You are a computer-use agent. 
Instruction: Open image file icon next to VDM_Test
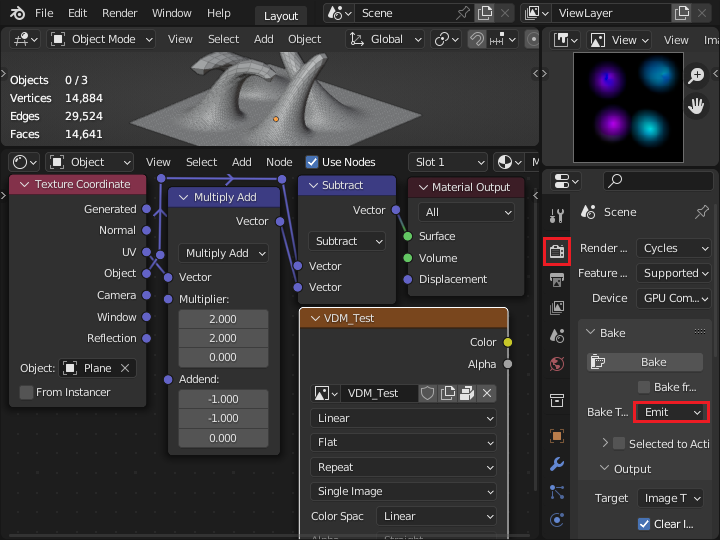[467, 393]
